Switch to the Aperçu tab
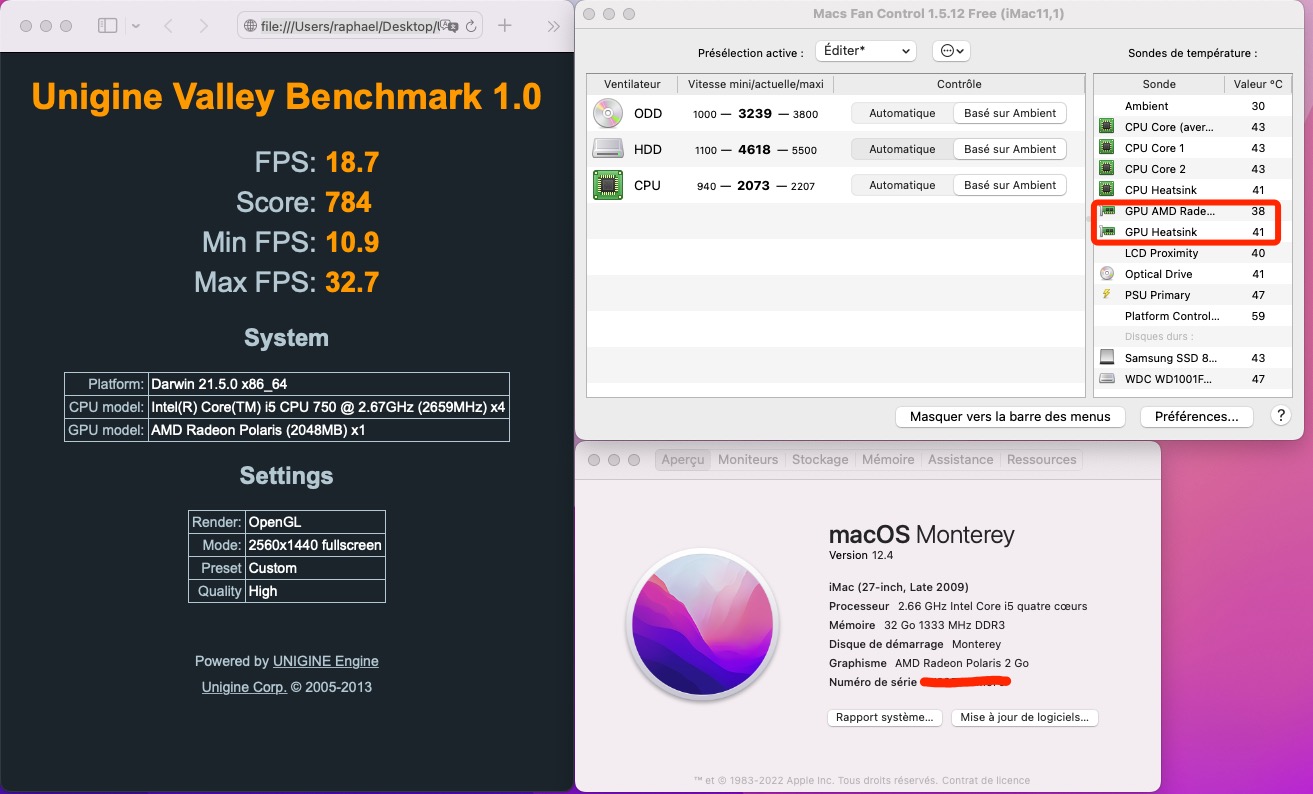 (683, 460)
